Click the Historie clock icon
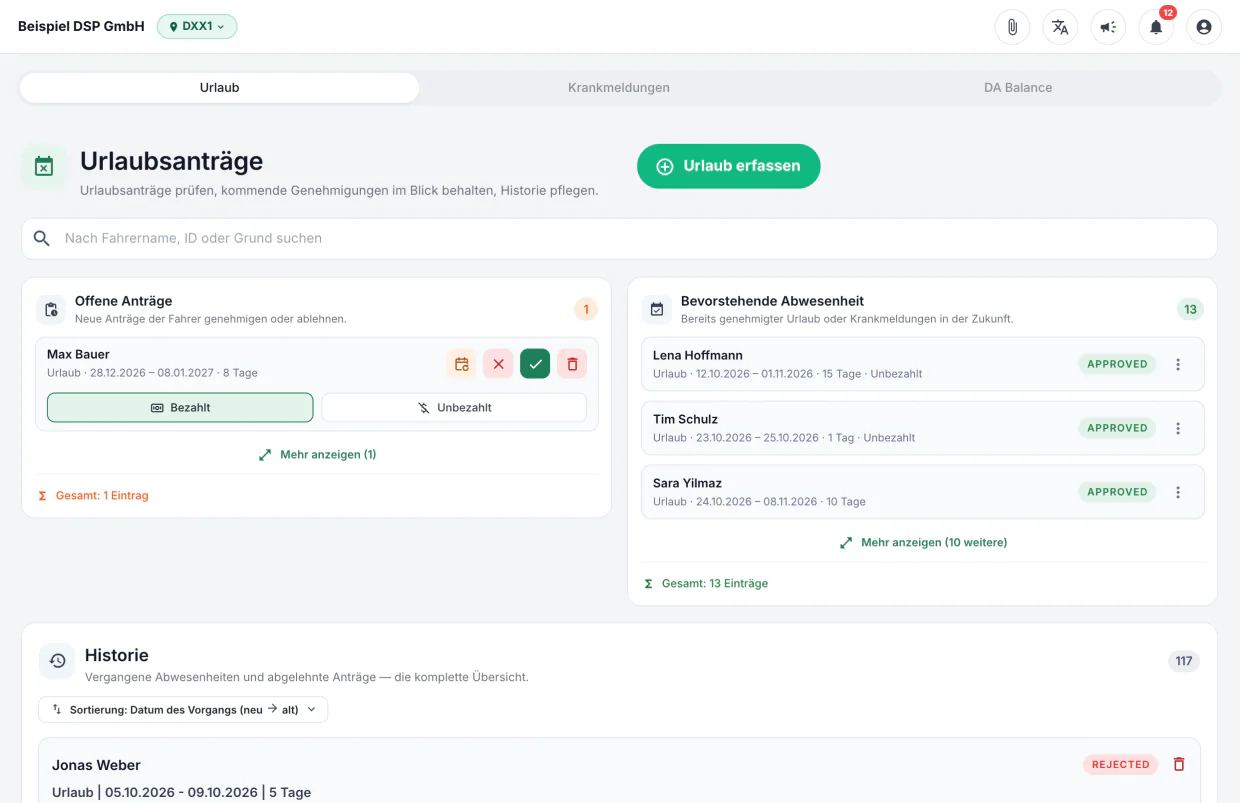The image size is (1240, 803). click(x=57, y=661)
